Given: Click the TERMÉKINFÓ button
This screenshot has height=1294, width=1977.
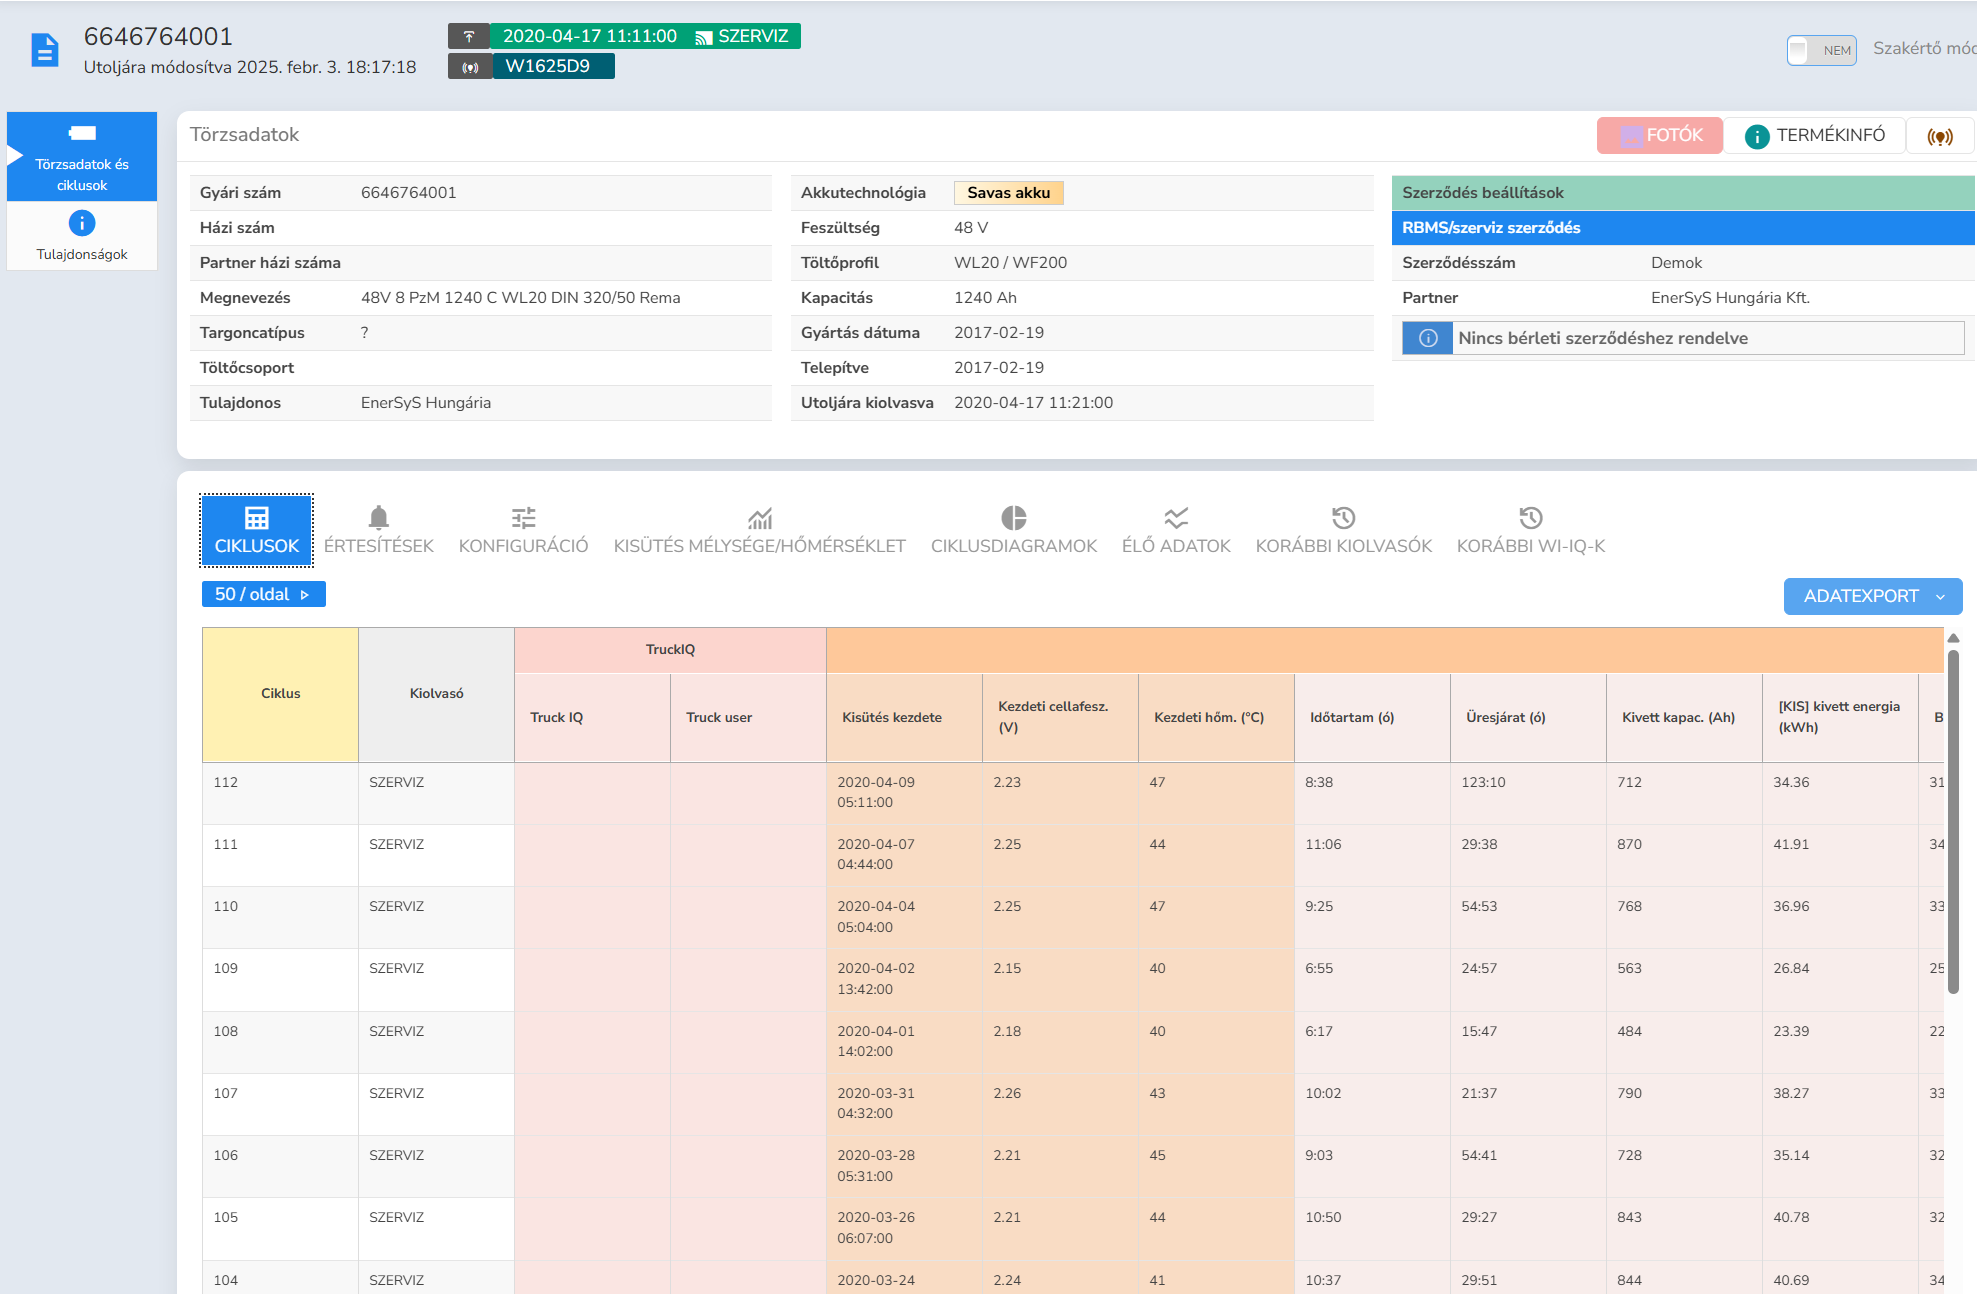Looking at the screenshot, I should click(1815, 135).
